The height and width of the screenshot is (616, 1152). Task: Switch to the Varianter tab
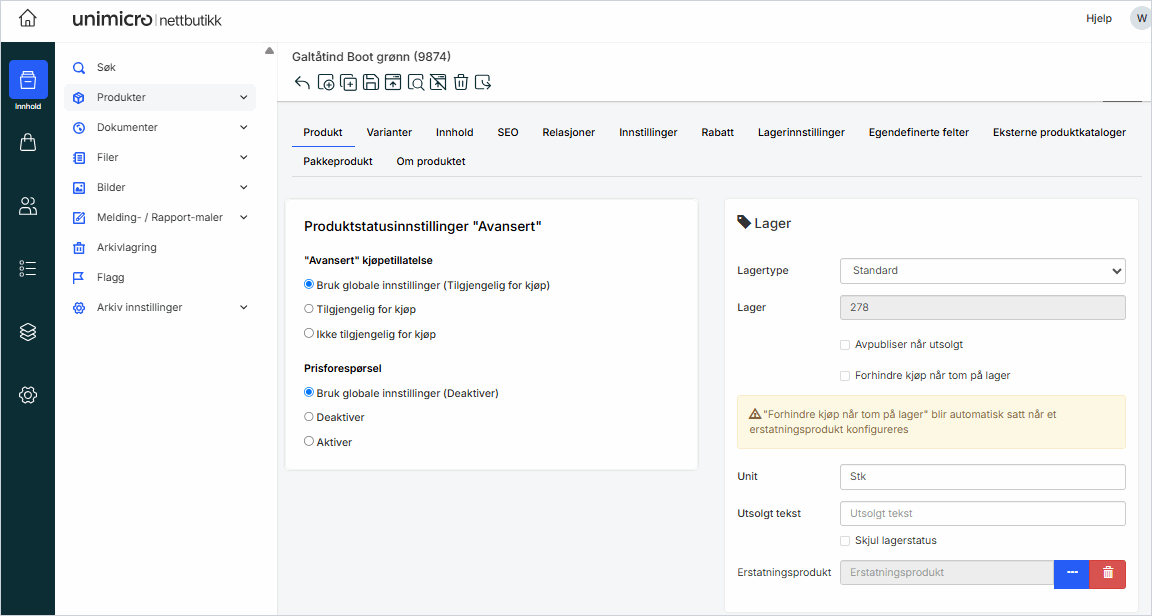[389, 132]
